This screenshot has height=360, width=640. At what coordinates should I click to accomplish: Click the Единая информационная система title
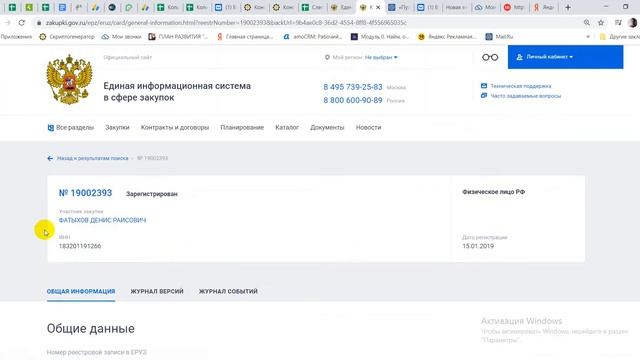(177, 91)
